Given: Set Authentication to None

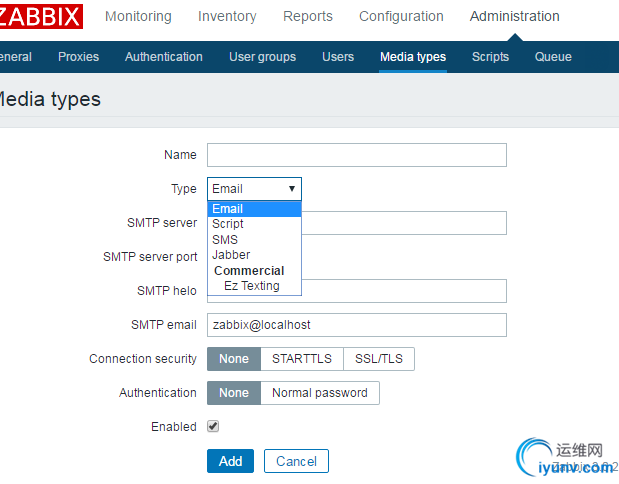Looking at the screenshot, I should pyautogui.click(x=234, y=393).
